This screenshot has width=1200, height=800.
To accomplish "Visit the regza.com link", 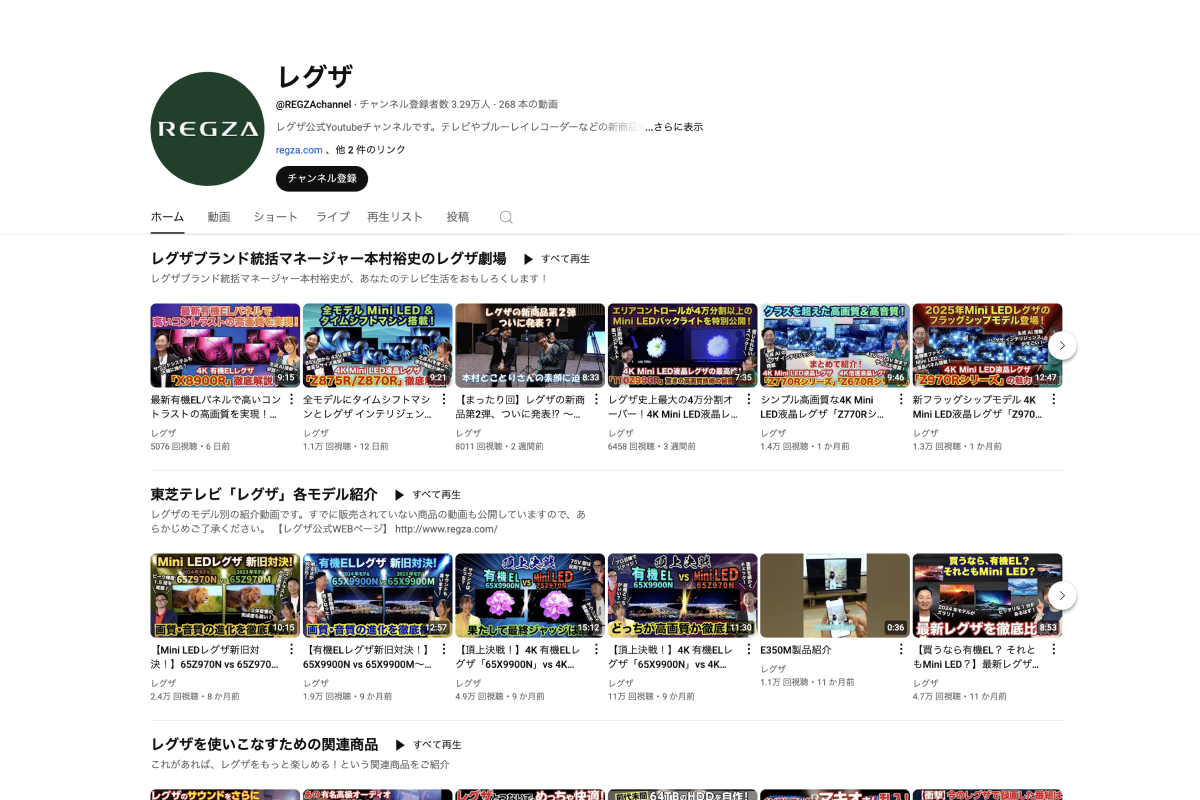I will point(299,150).
